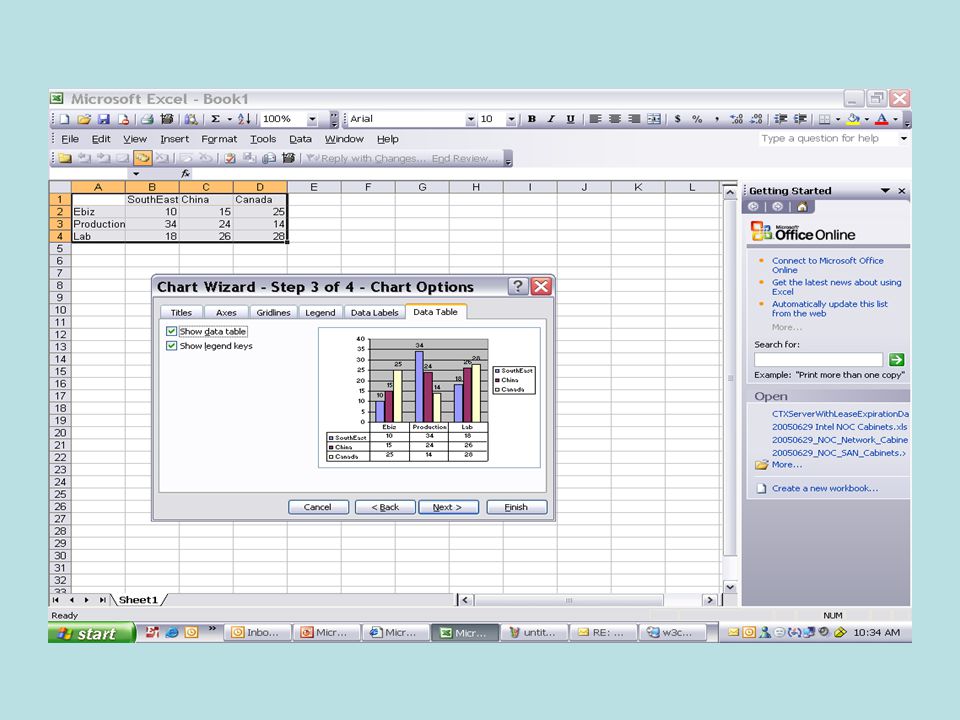This screenshot has height=720, width=960.
Task: Switch to the Gridlines tab
Action: [x=273, y=312]
